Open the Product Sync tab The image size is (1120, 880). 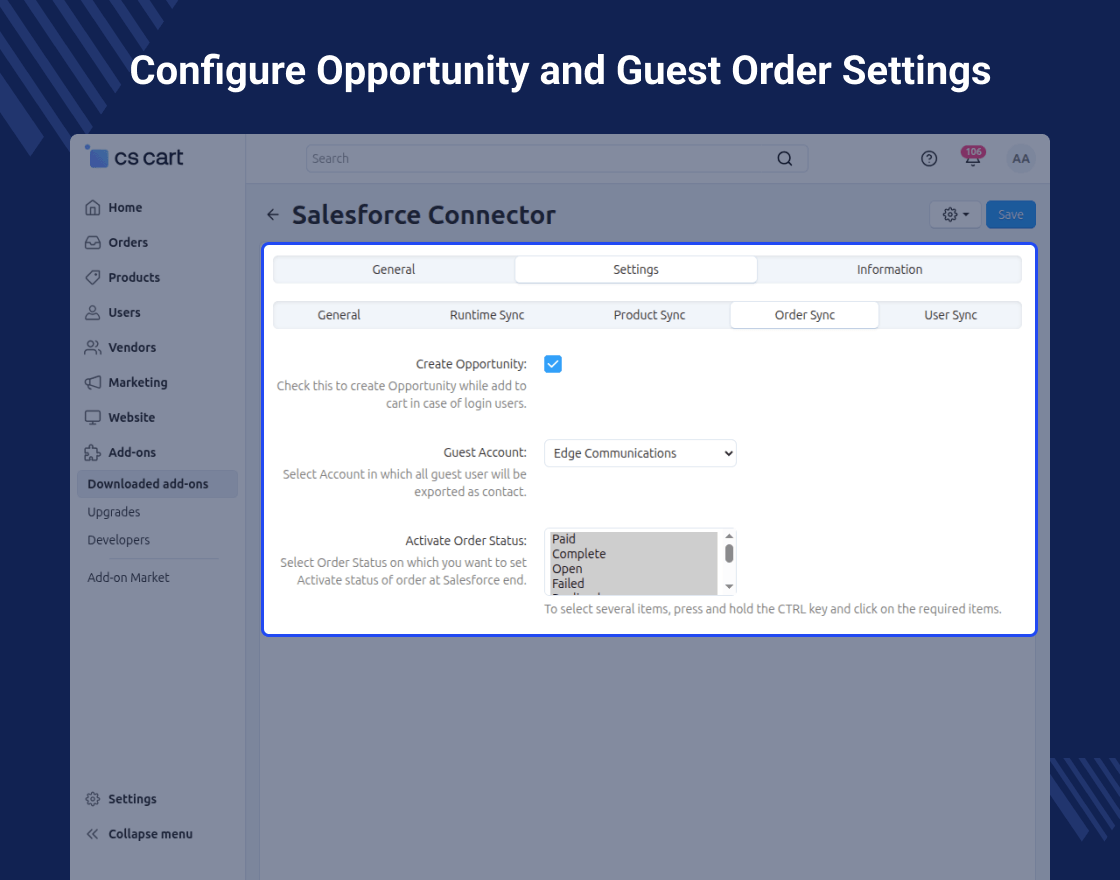(649, 315)
